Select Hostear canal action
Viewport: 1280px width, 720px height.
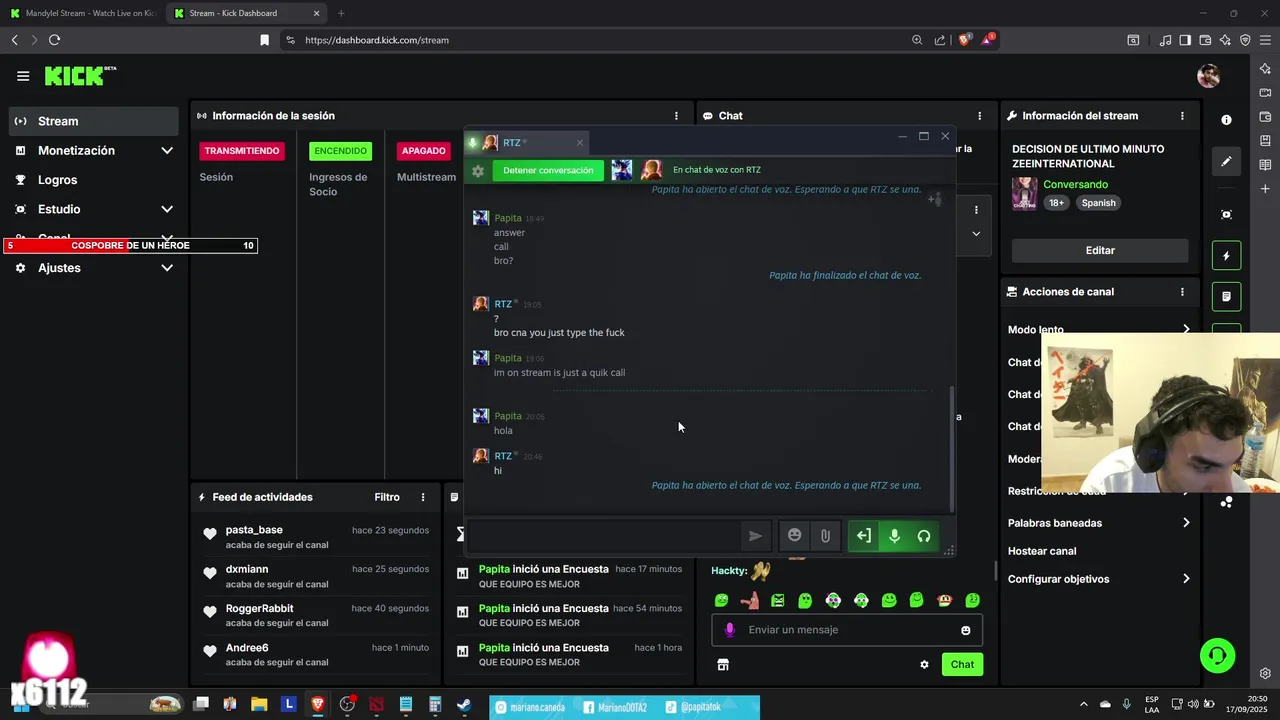click(x=1042, y=551)
